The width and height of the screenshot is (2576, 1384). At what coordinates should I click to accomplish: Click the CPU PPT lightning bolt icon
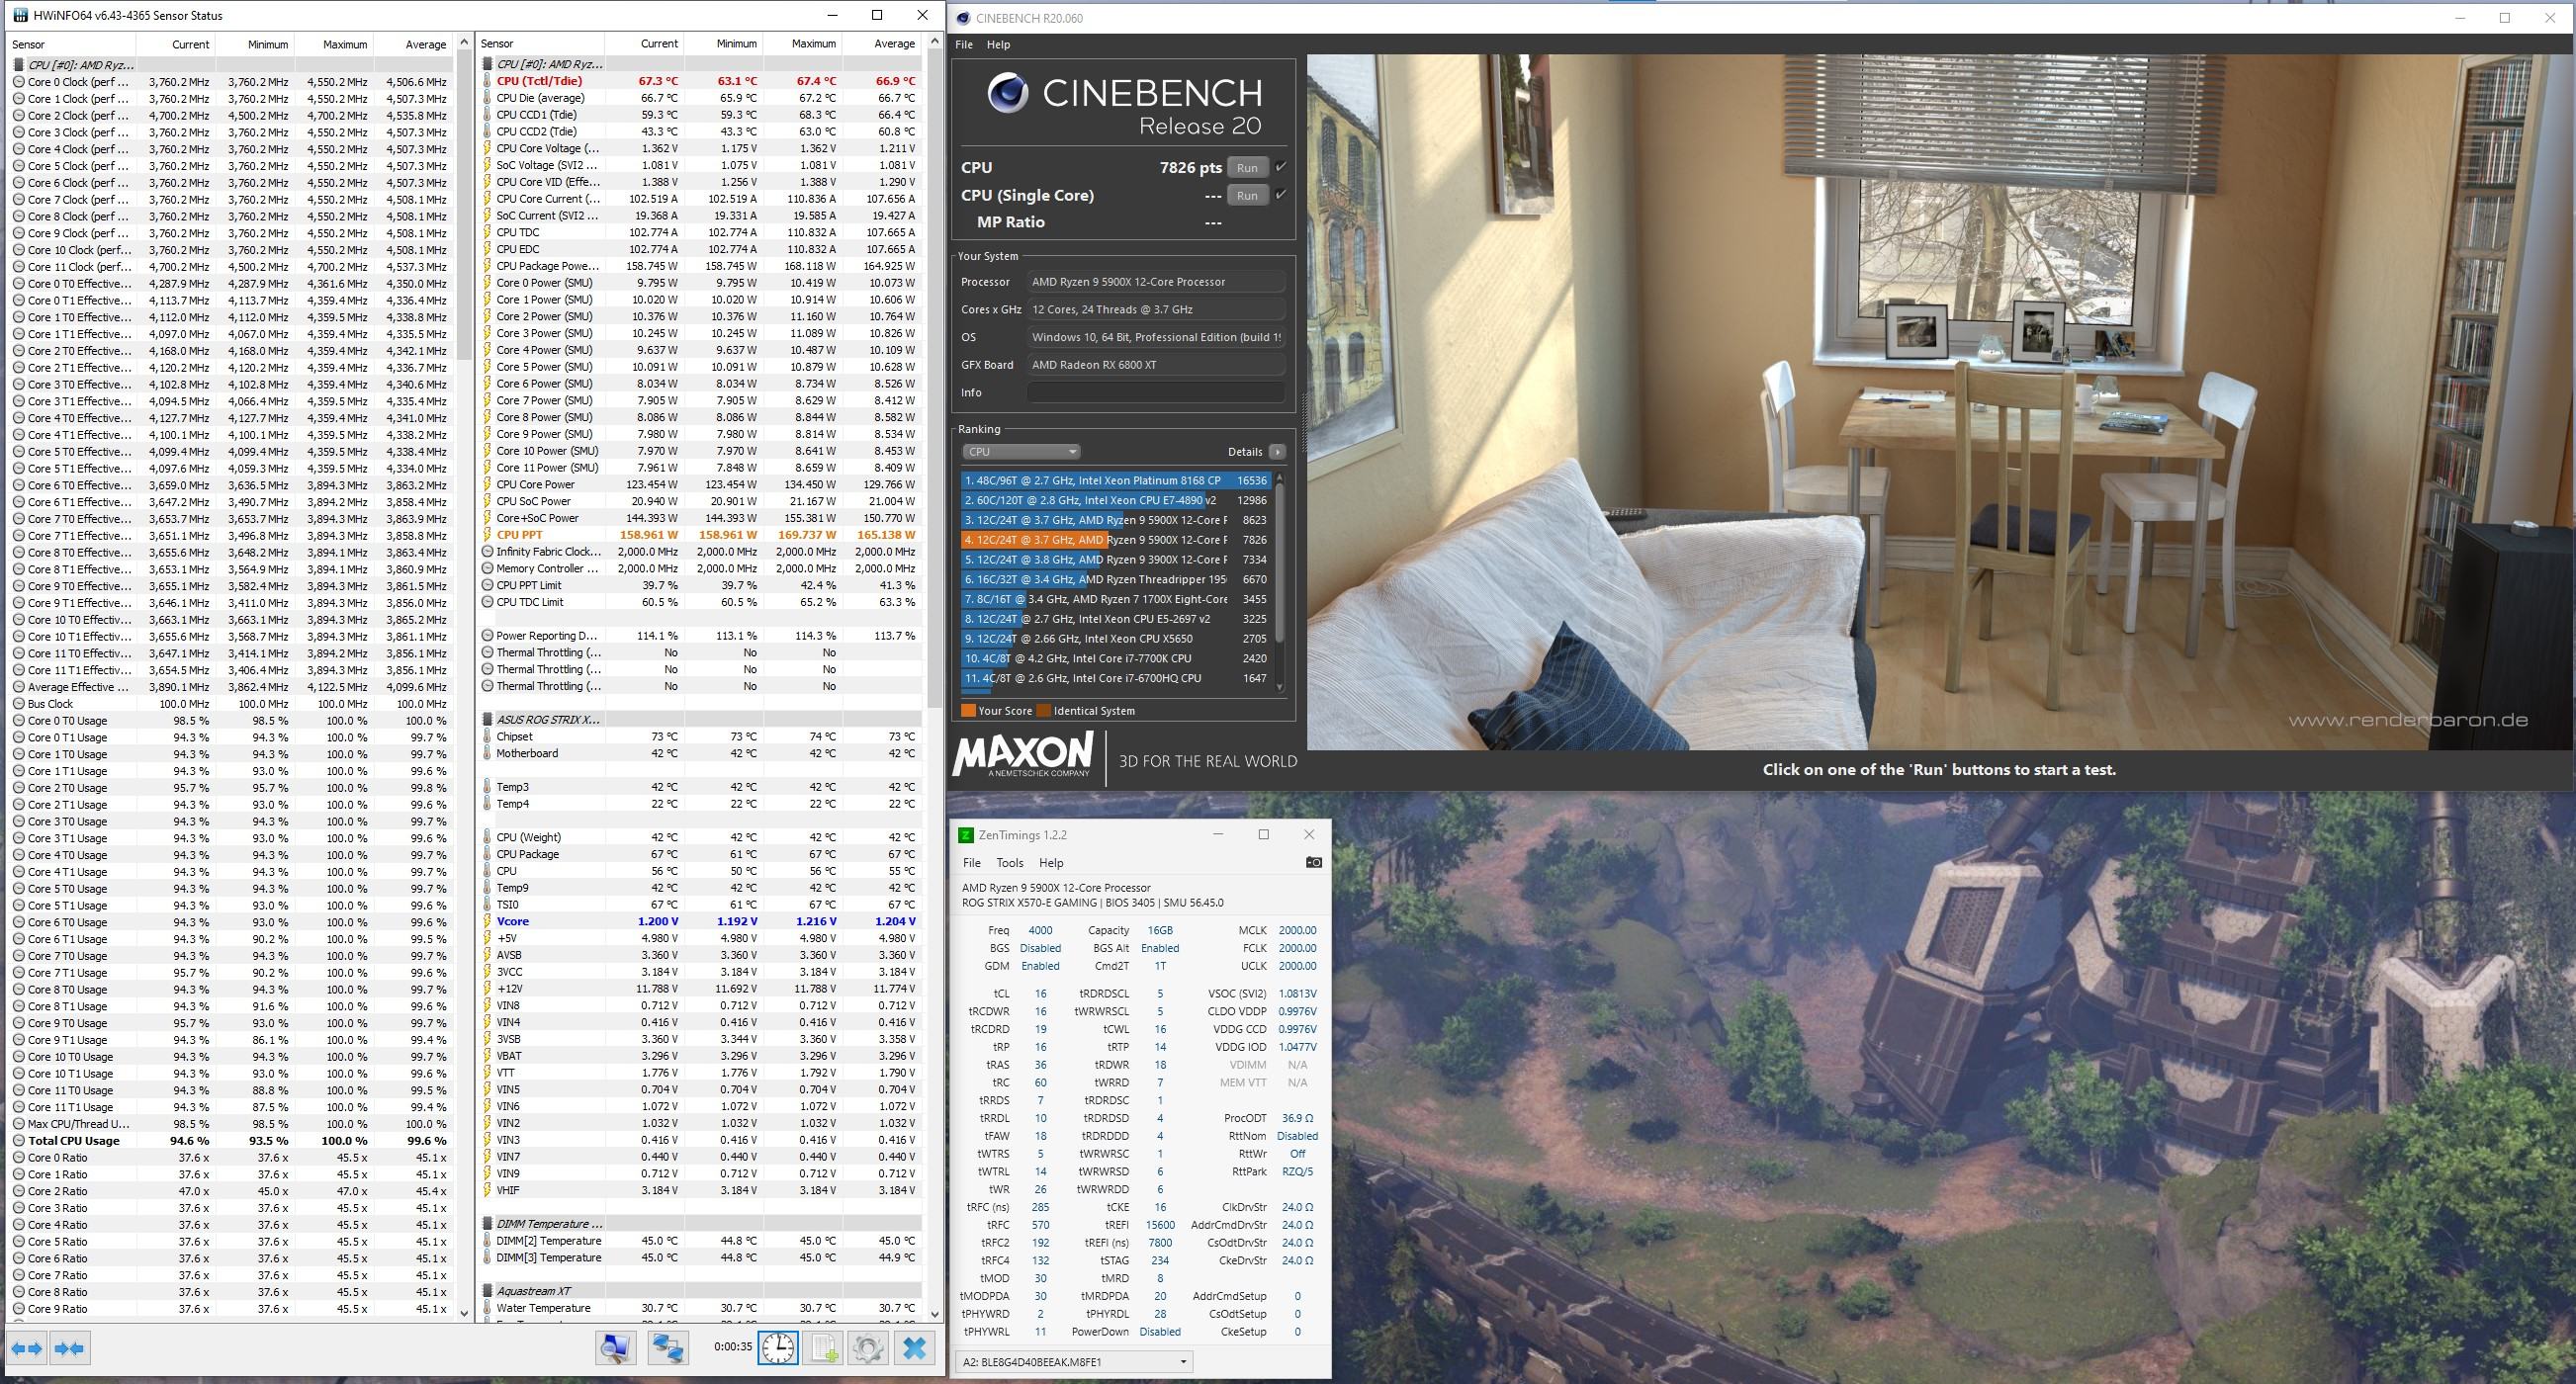[487, 535]
